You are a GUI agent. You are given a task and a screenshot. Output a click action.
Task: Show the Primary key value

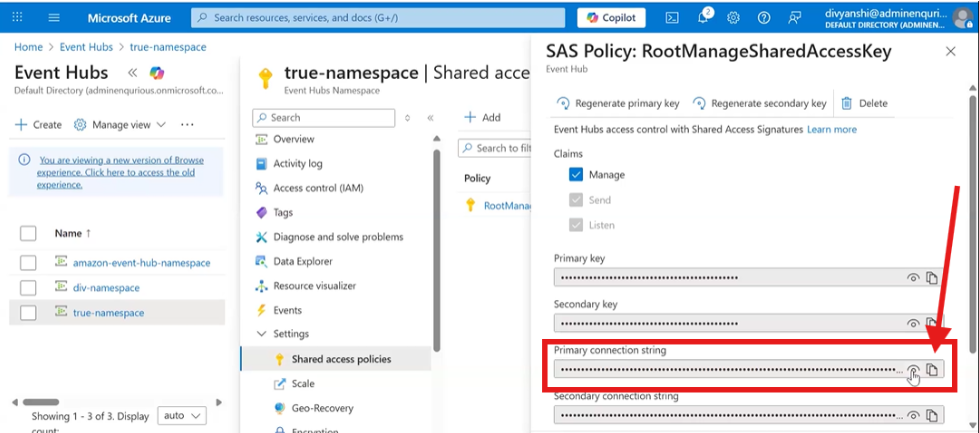coord(913,278)
